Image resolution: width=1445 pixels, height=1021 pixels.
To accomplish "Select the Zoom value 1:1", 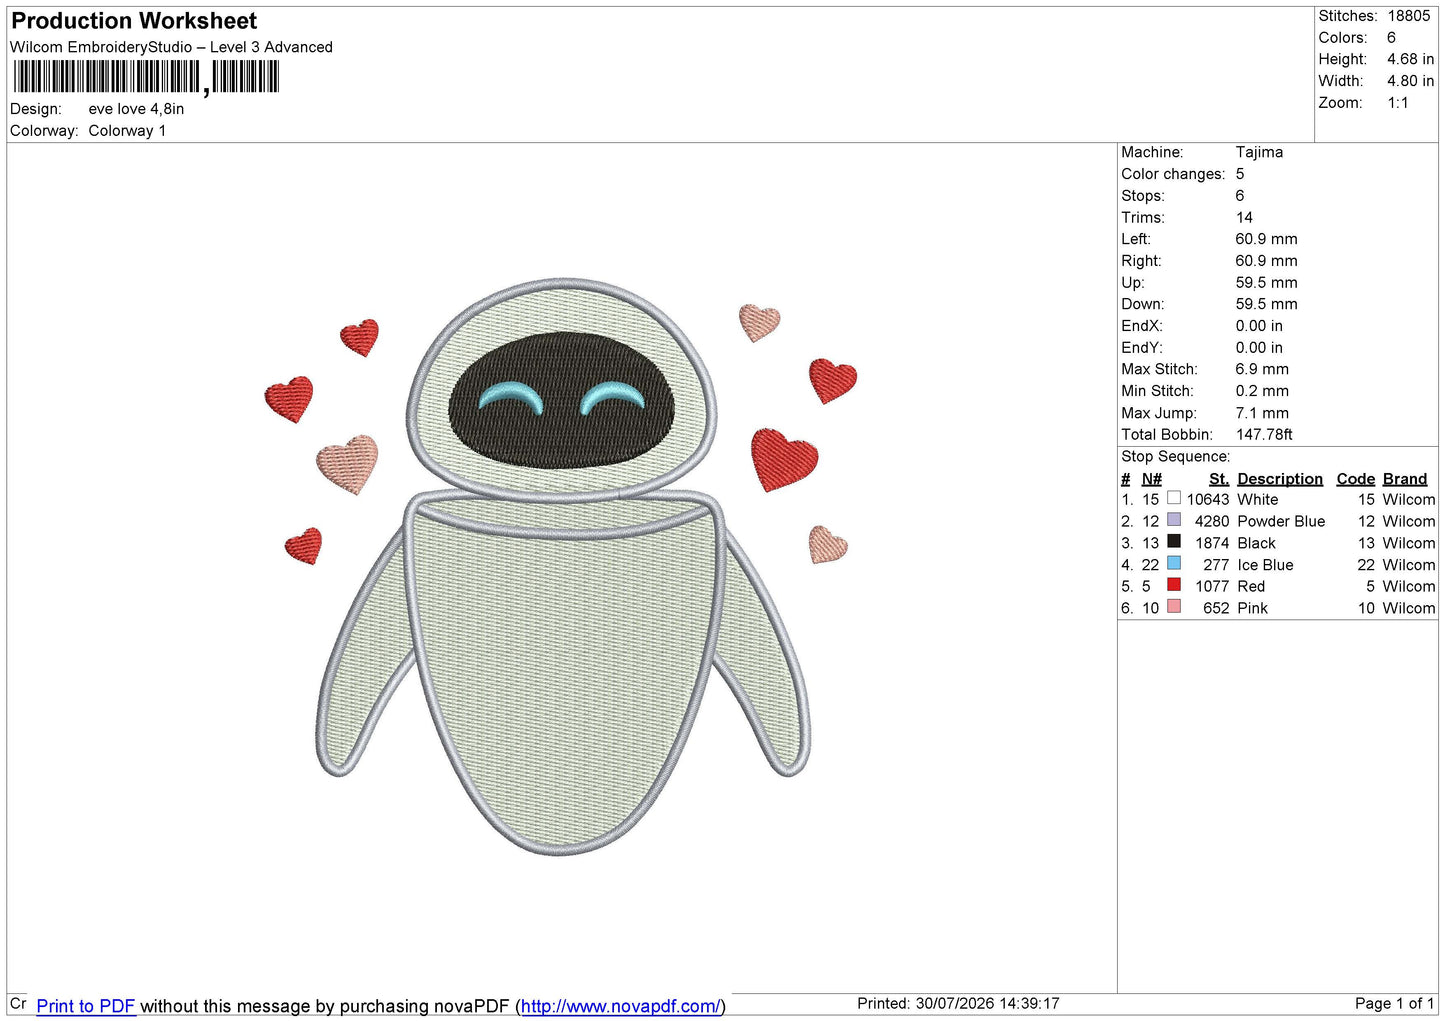I will coord(1398,103).
